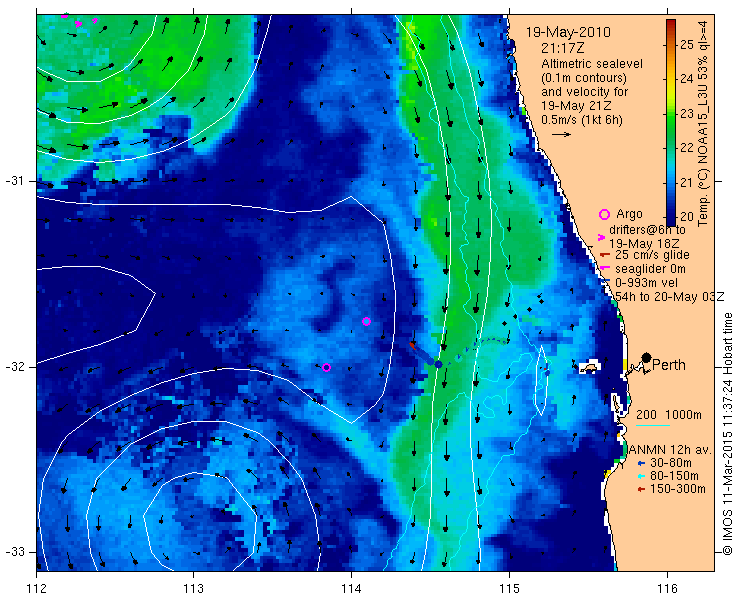Click the magenta seaglider 0m legend marker
This screenshot has height=600, width=740.
point(603,269)
